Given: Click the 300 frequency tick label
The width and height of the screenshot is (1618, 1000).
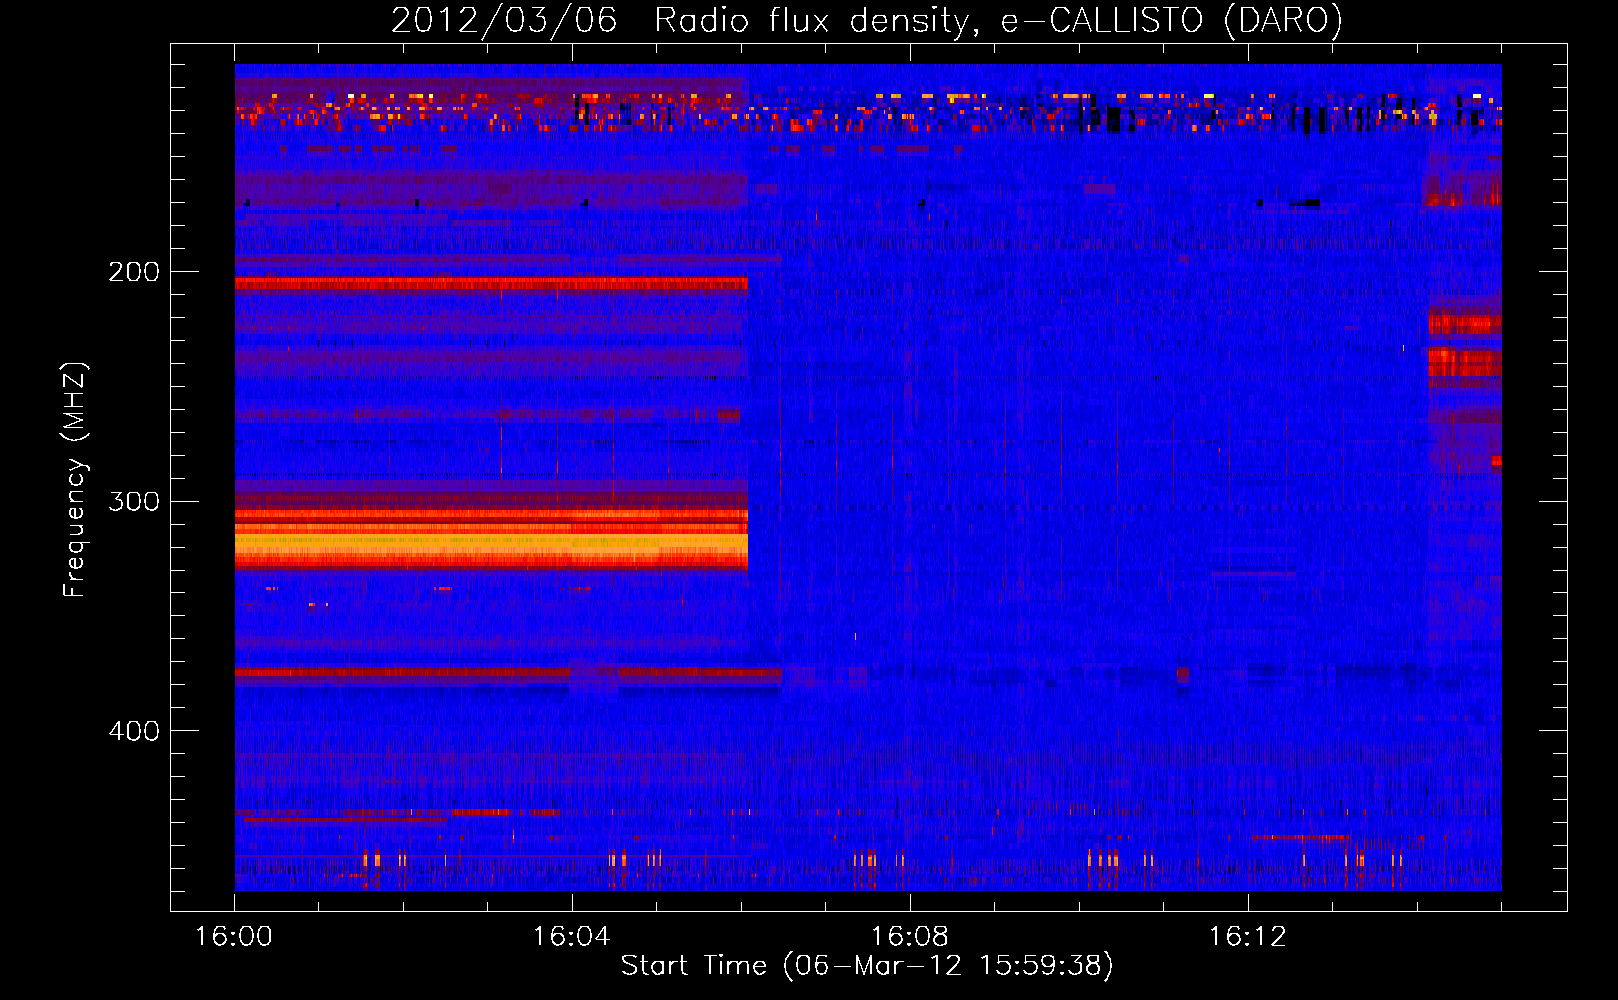Looking at the screenshot, I should tap(134, 501).
